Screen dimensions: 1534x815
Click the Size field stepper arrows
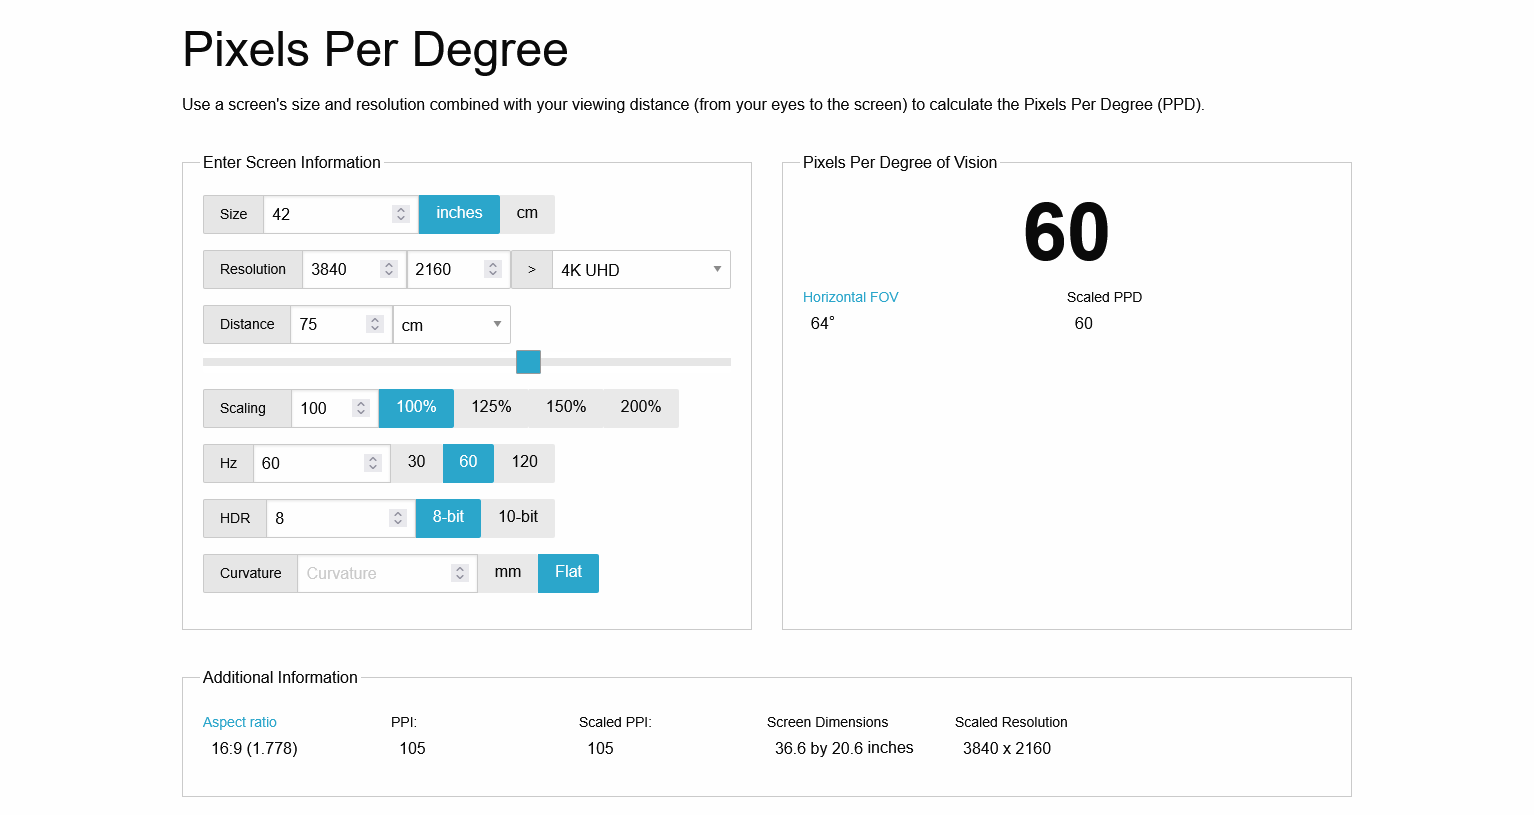[401, 214]
